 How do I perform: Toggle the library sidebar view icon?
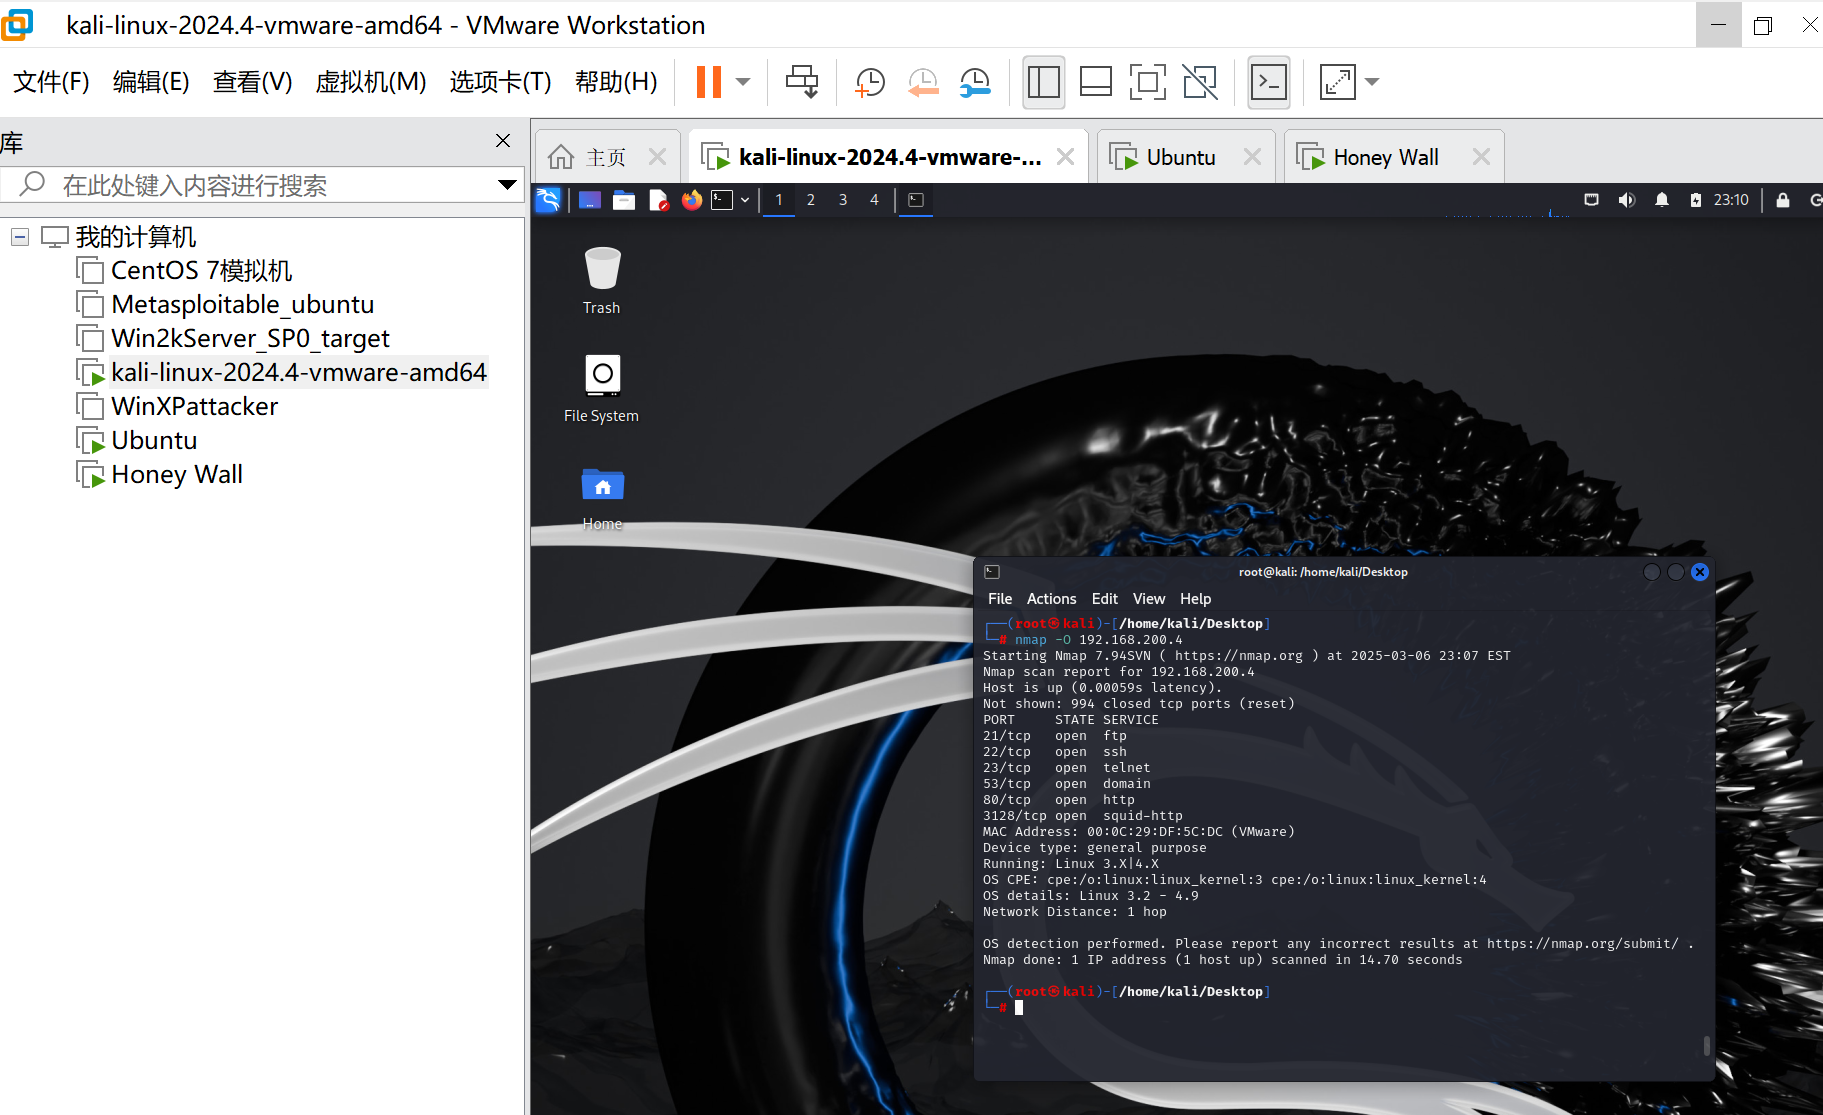(1043, 82)
